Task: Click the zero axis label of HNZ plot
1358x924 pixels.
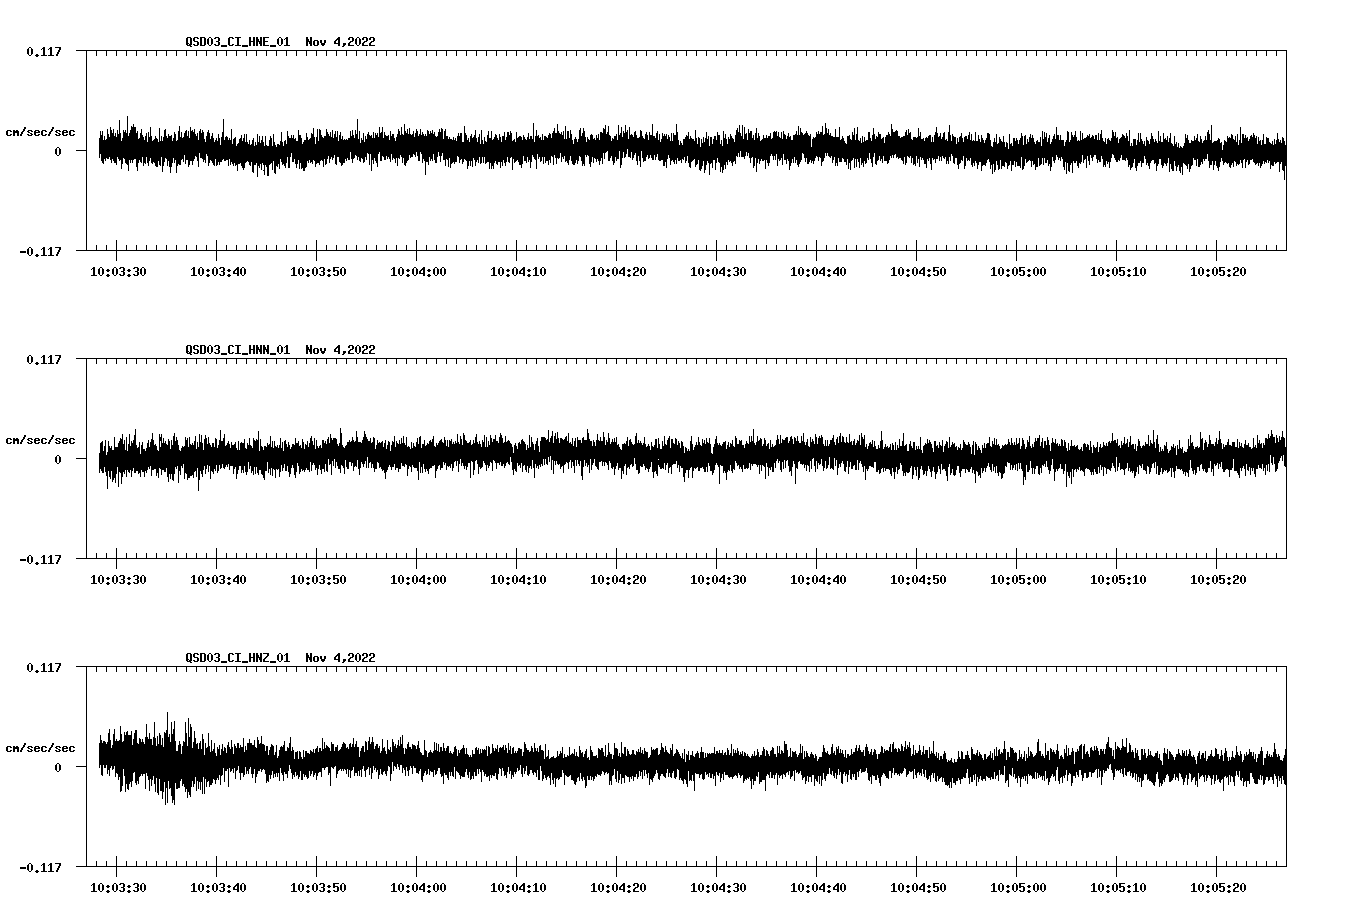Action: (58, 767)
